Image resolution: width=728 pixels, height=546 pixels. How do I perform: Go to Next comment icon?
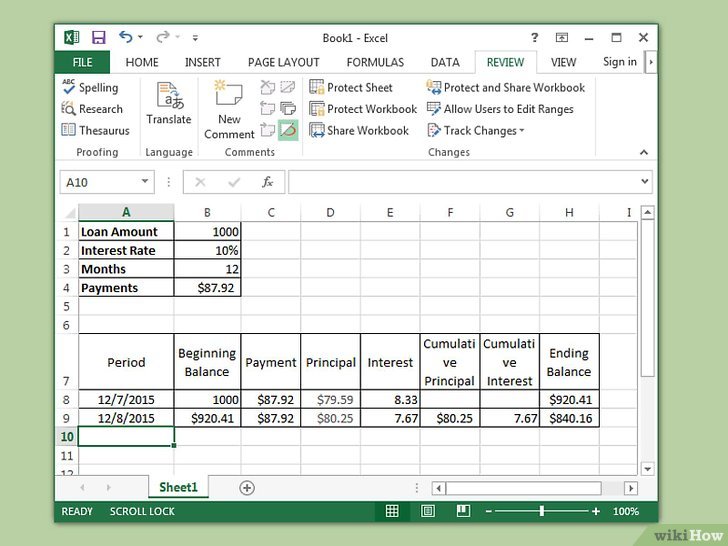267,130
